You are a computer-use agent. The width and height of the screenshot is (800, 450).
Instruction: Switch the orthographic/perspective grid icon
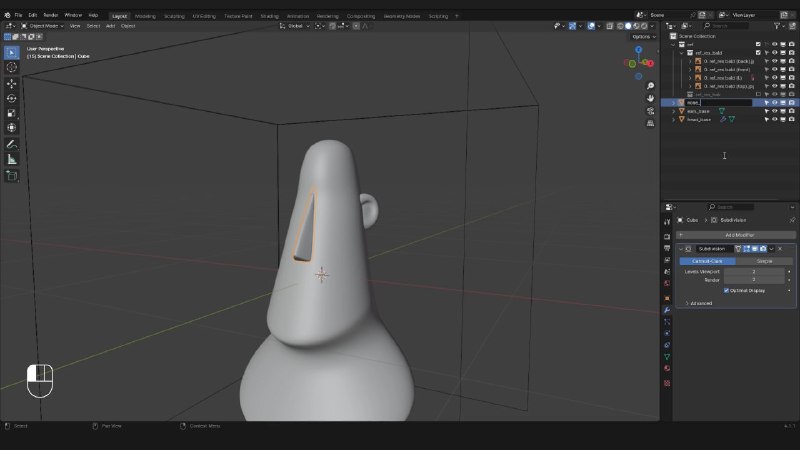pos(650,123)
